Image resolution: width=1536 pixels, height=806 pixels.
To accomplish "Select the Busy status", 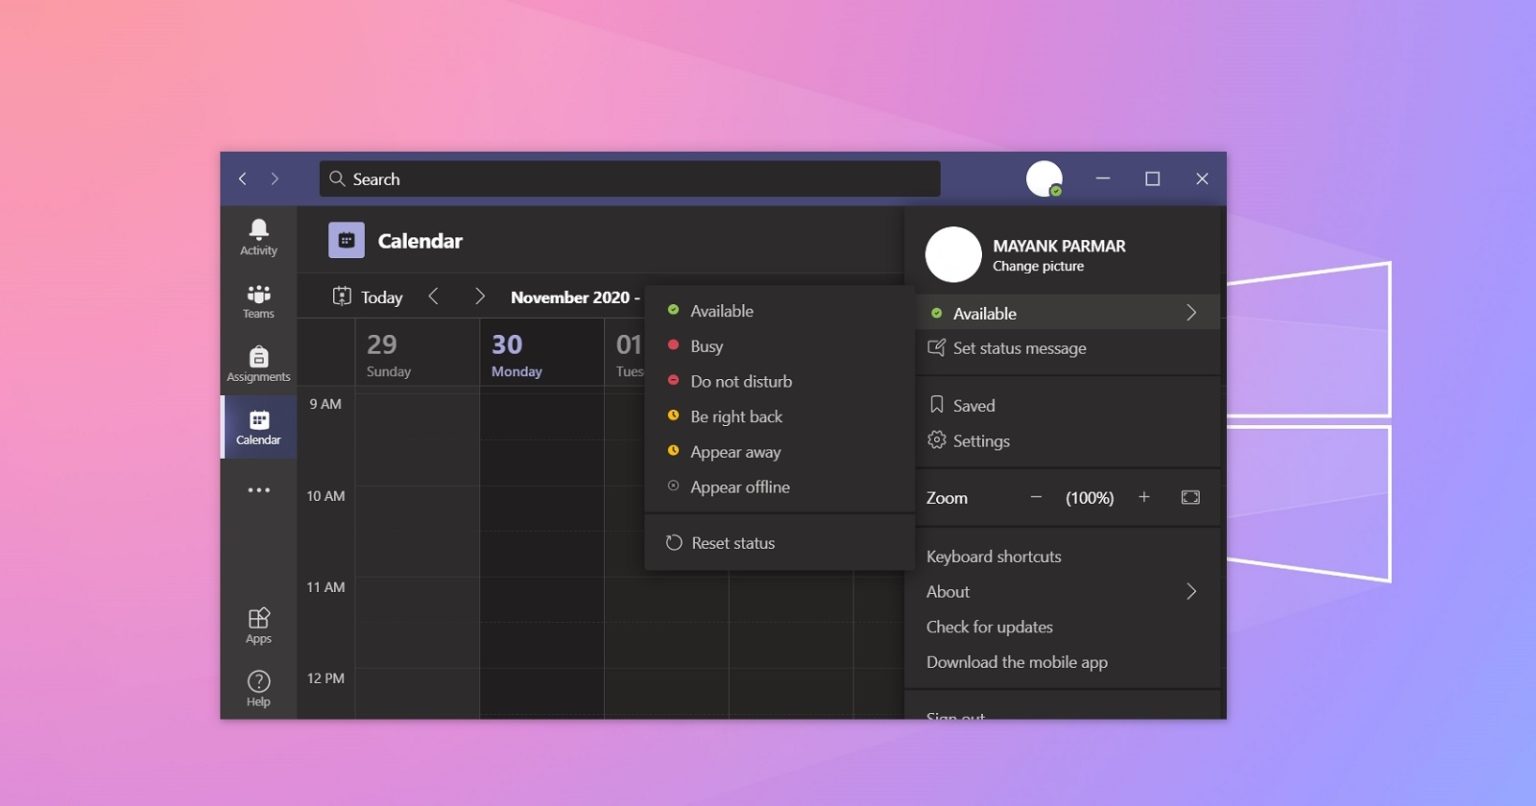I will [707, 346].
